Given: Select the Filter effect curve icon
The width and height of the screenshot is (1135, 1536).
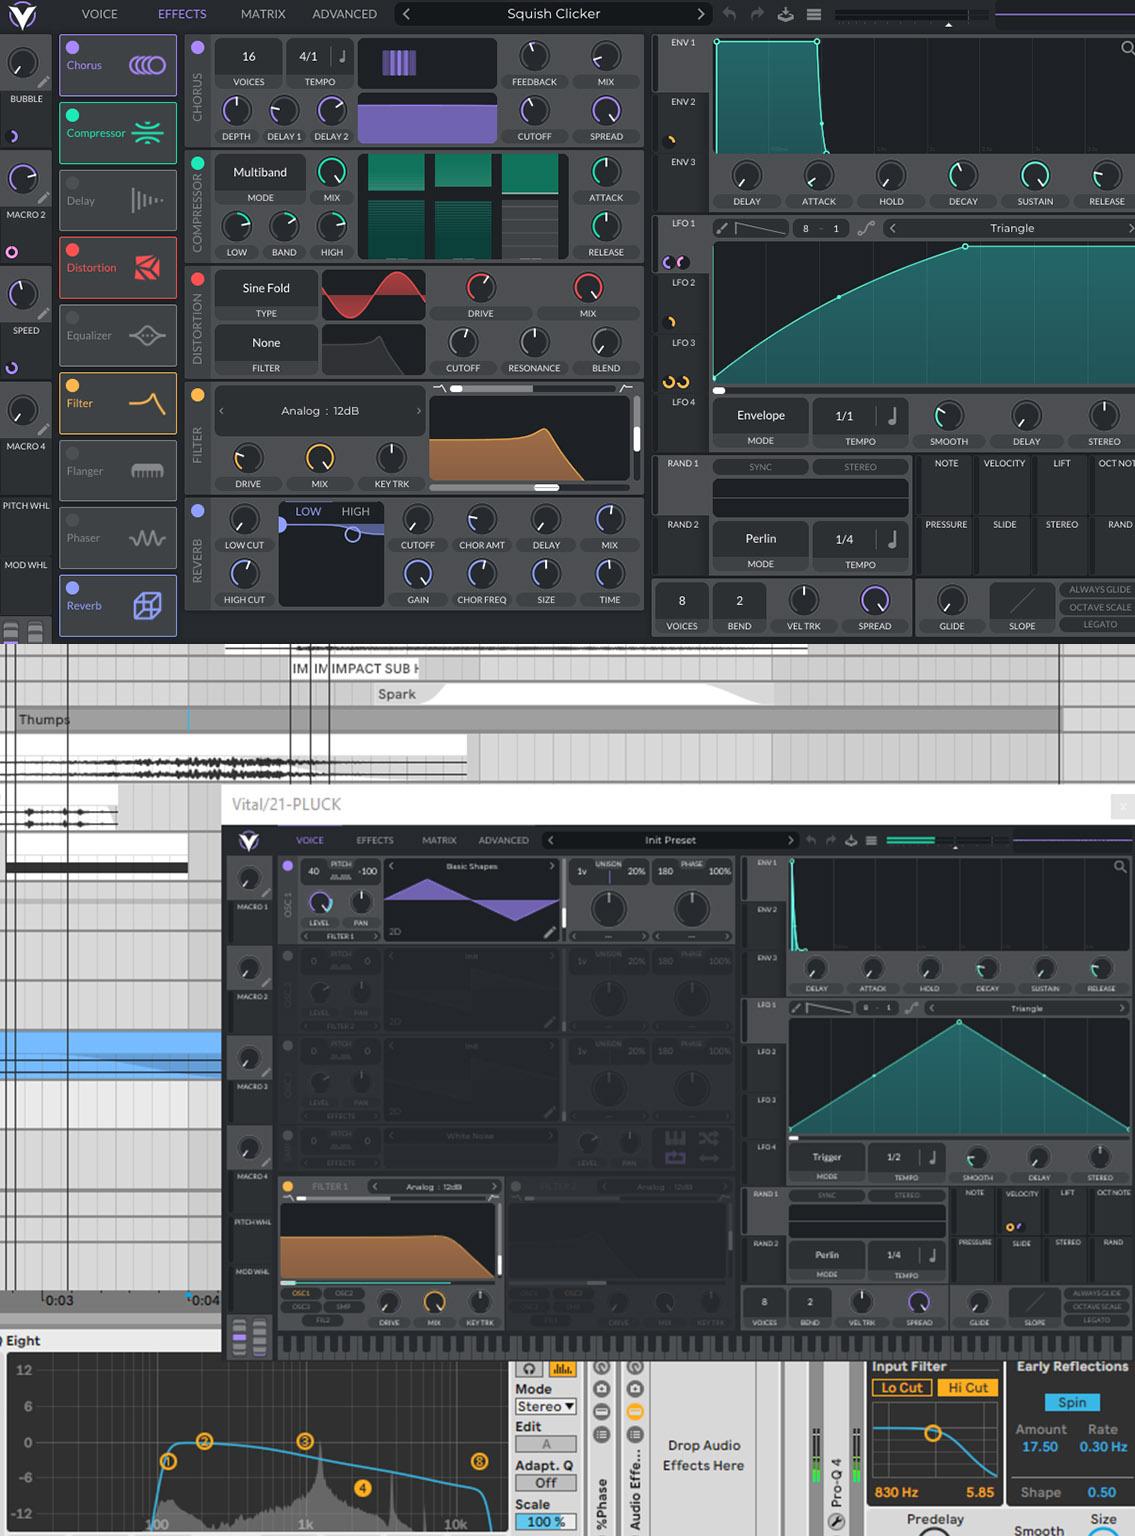Looking at the screenshot, I should (147, 403).
